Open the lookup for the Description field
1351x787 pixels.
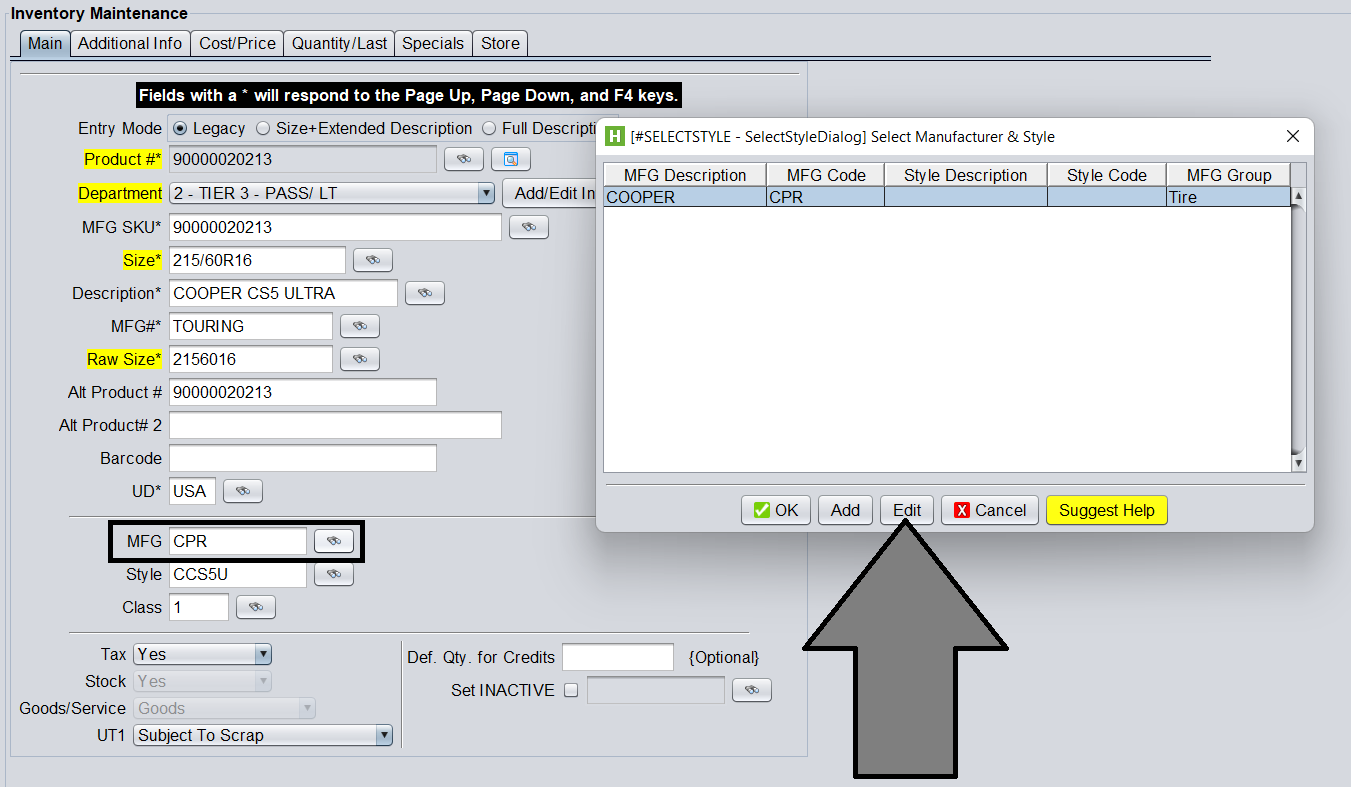click(x=424, y=293)
